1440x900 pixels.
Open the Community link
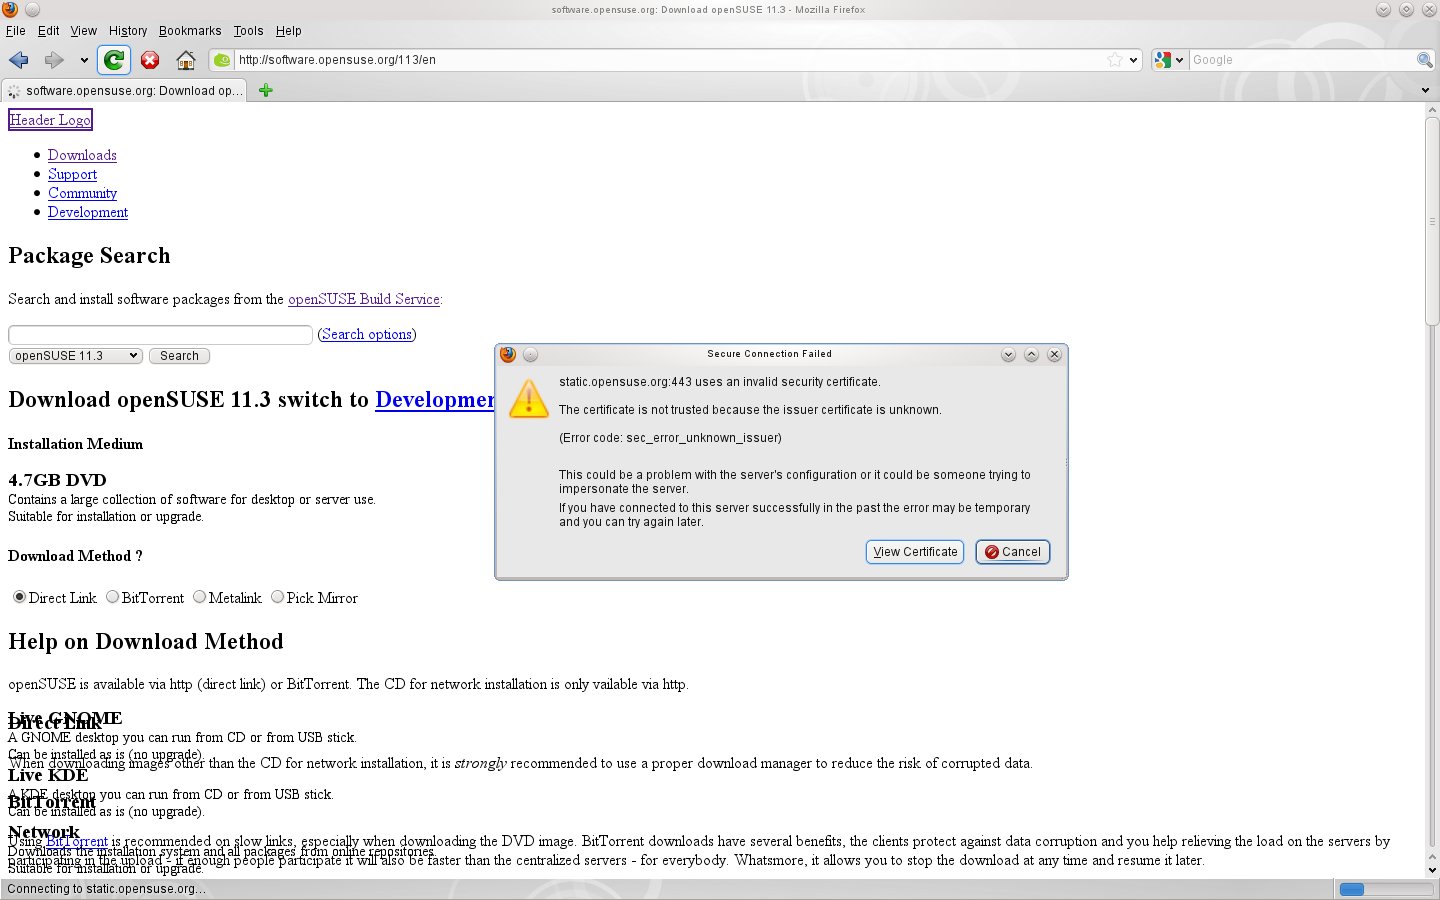[x=82, y=193]
